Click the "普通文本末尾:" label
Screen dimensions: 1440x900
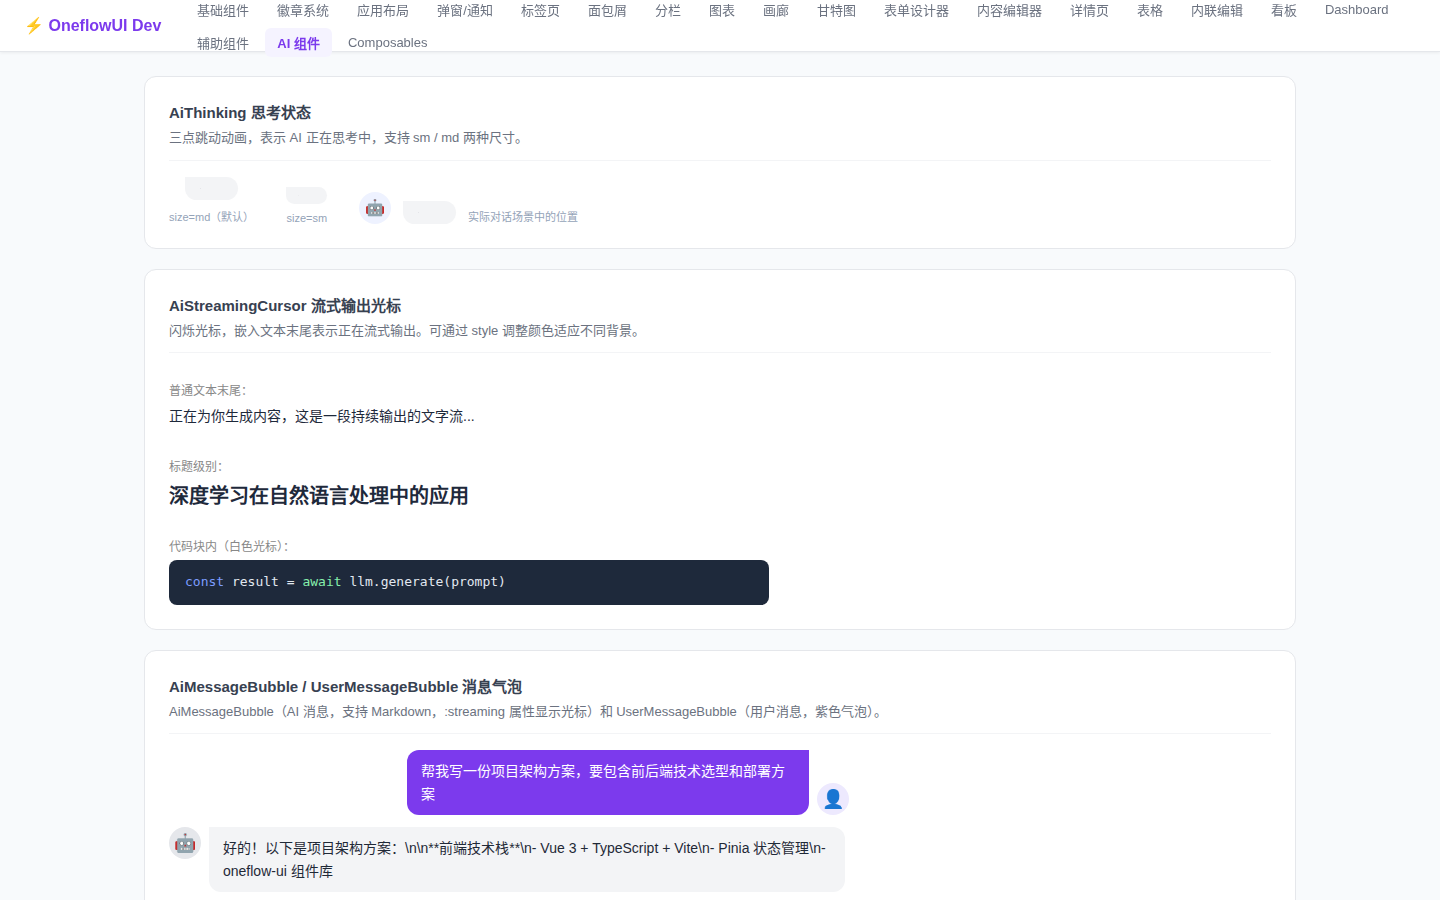click(x=208, y=390)
